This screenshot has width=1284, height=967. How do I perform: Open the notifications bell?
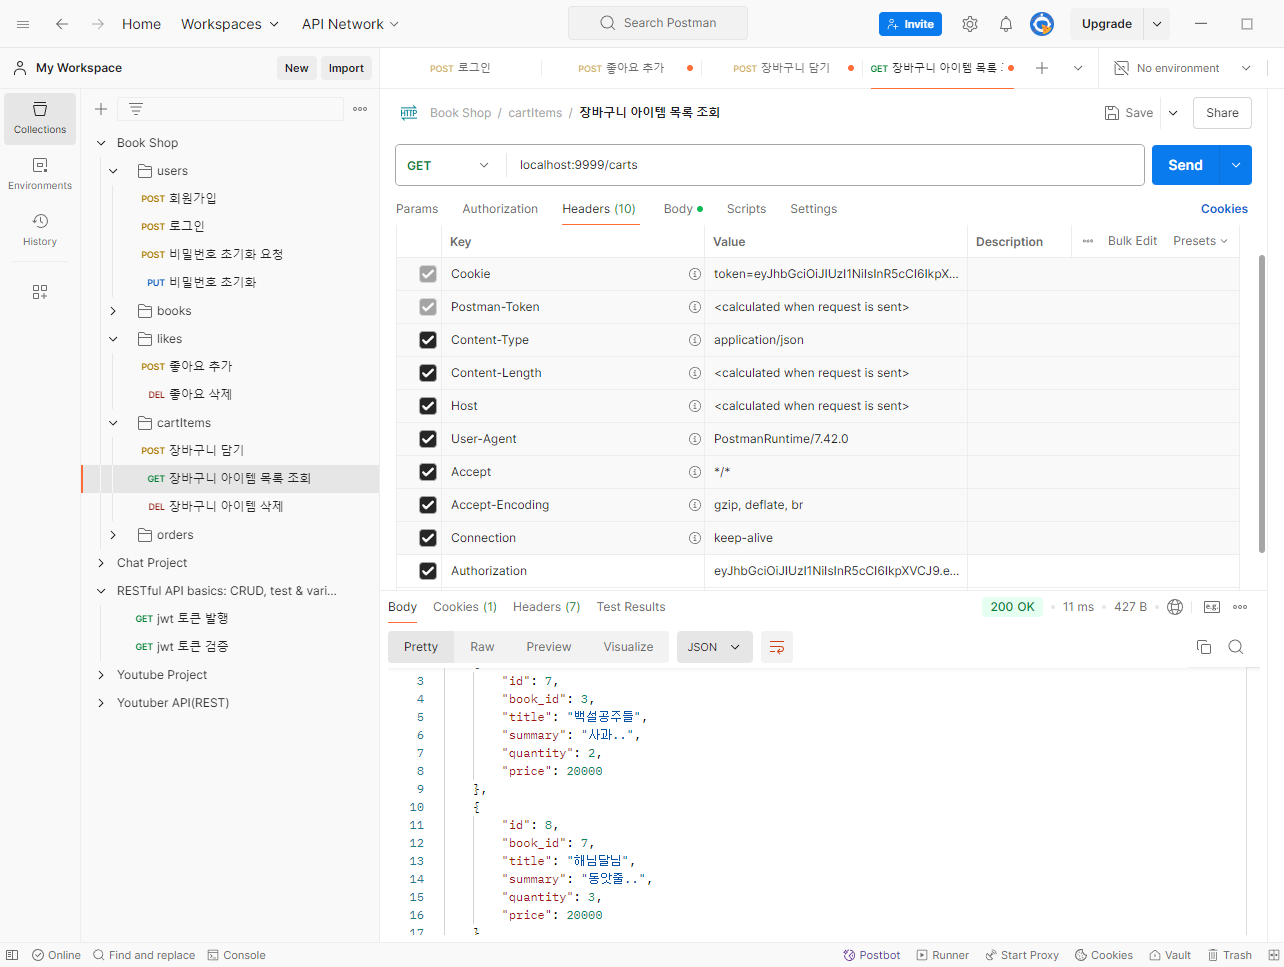coord(1006,24)
